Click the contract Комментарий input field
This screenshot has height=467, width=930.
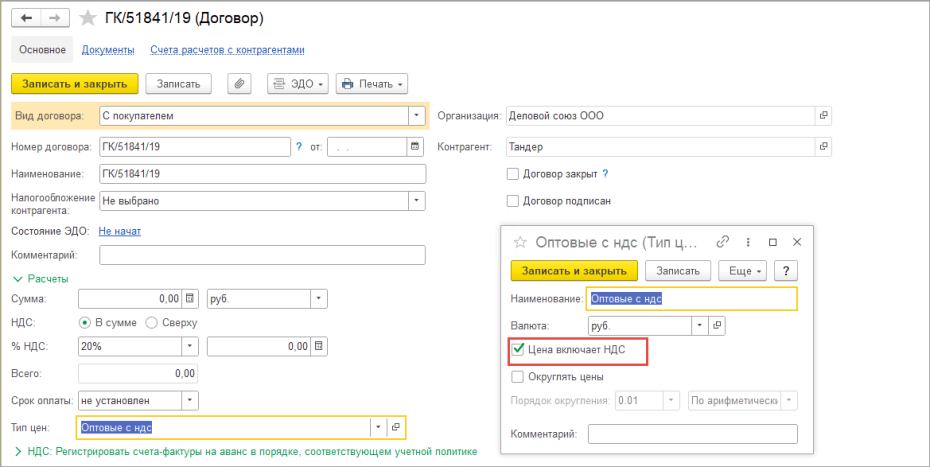pos(263,255)
